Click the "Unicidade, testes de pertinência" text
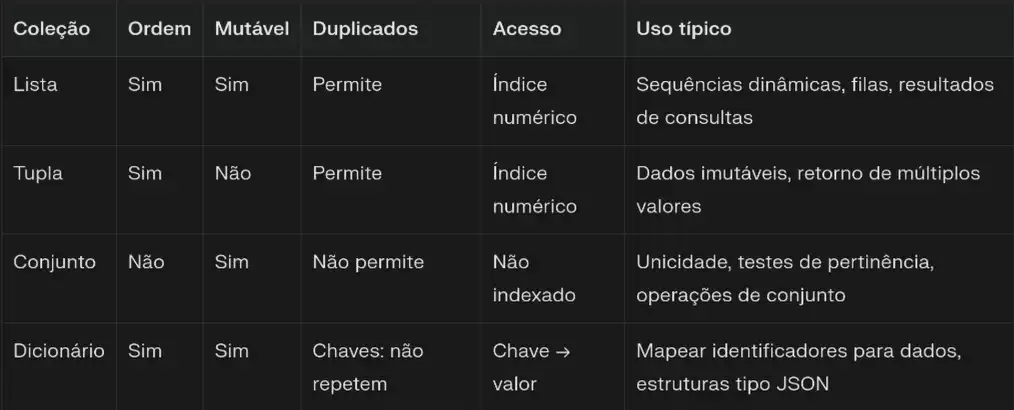The image size is (1014, 410). tap(789, 262)
